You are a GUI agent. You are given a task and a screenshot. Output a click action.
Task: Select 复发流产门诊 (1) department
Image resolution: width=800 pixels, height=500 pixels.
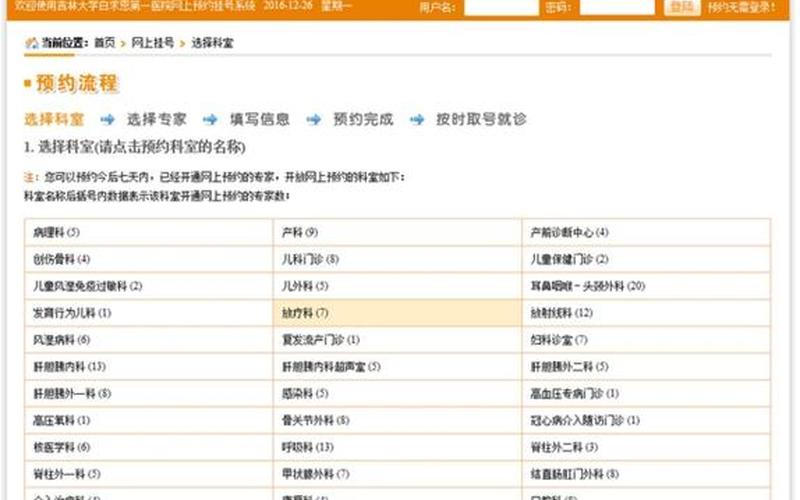pyautogui.click(x=321, y=340)
